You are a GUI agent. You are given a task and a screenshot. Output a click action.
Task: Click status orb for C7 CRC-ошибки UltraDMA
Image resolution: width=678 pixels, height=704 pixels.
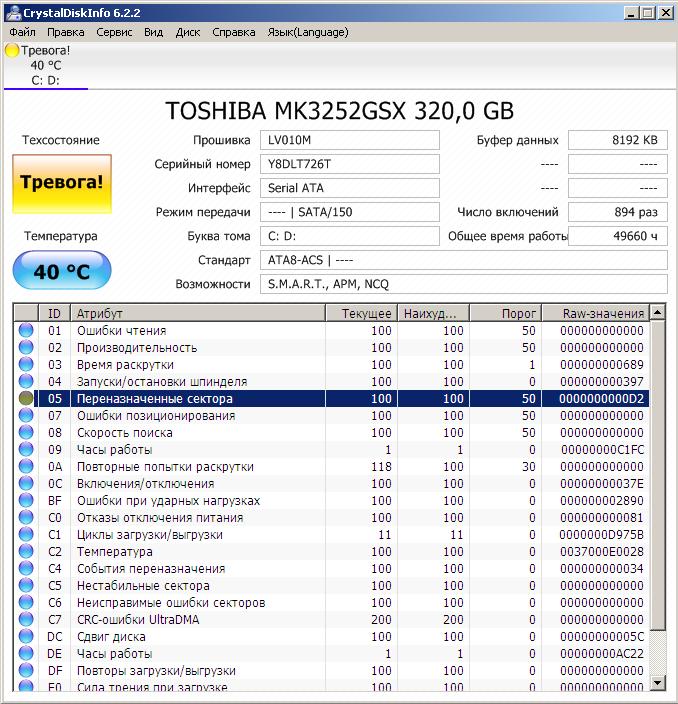26,620
